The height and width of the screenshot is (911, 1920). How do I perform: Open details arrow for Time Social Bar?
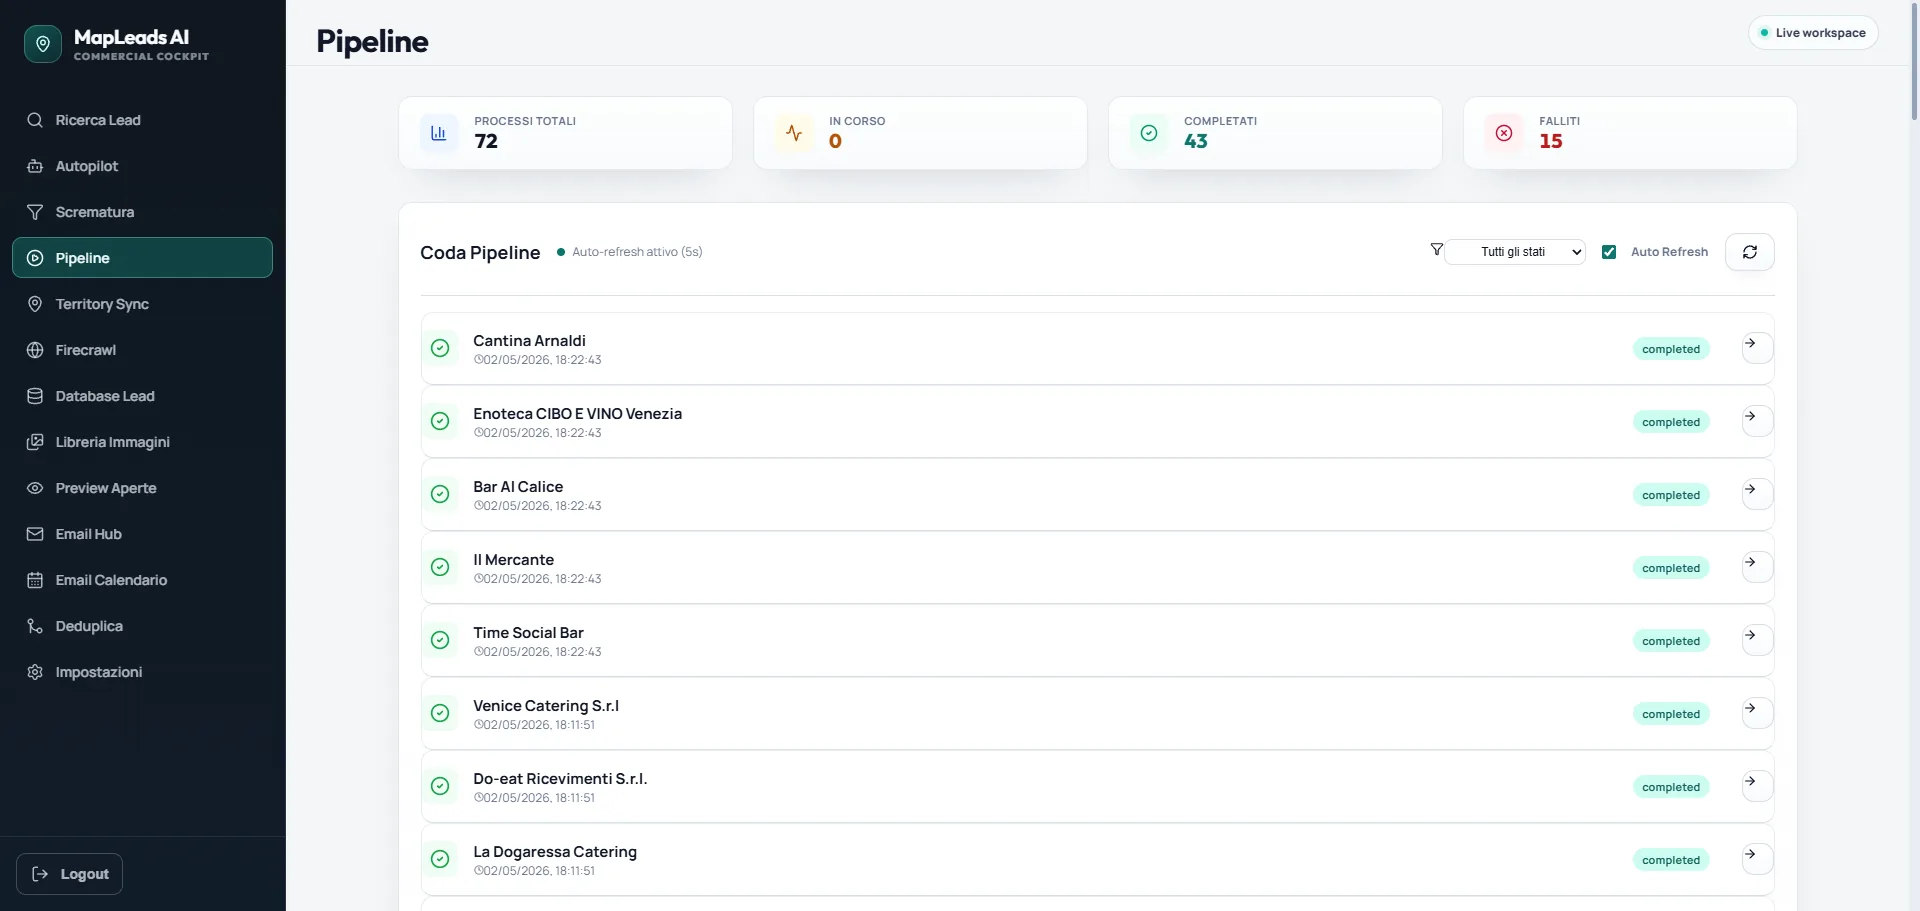pos(1757,640)
